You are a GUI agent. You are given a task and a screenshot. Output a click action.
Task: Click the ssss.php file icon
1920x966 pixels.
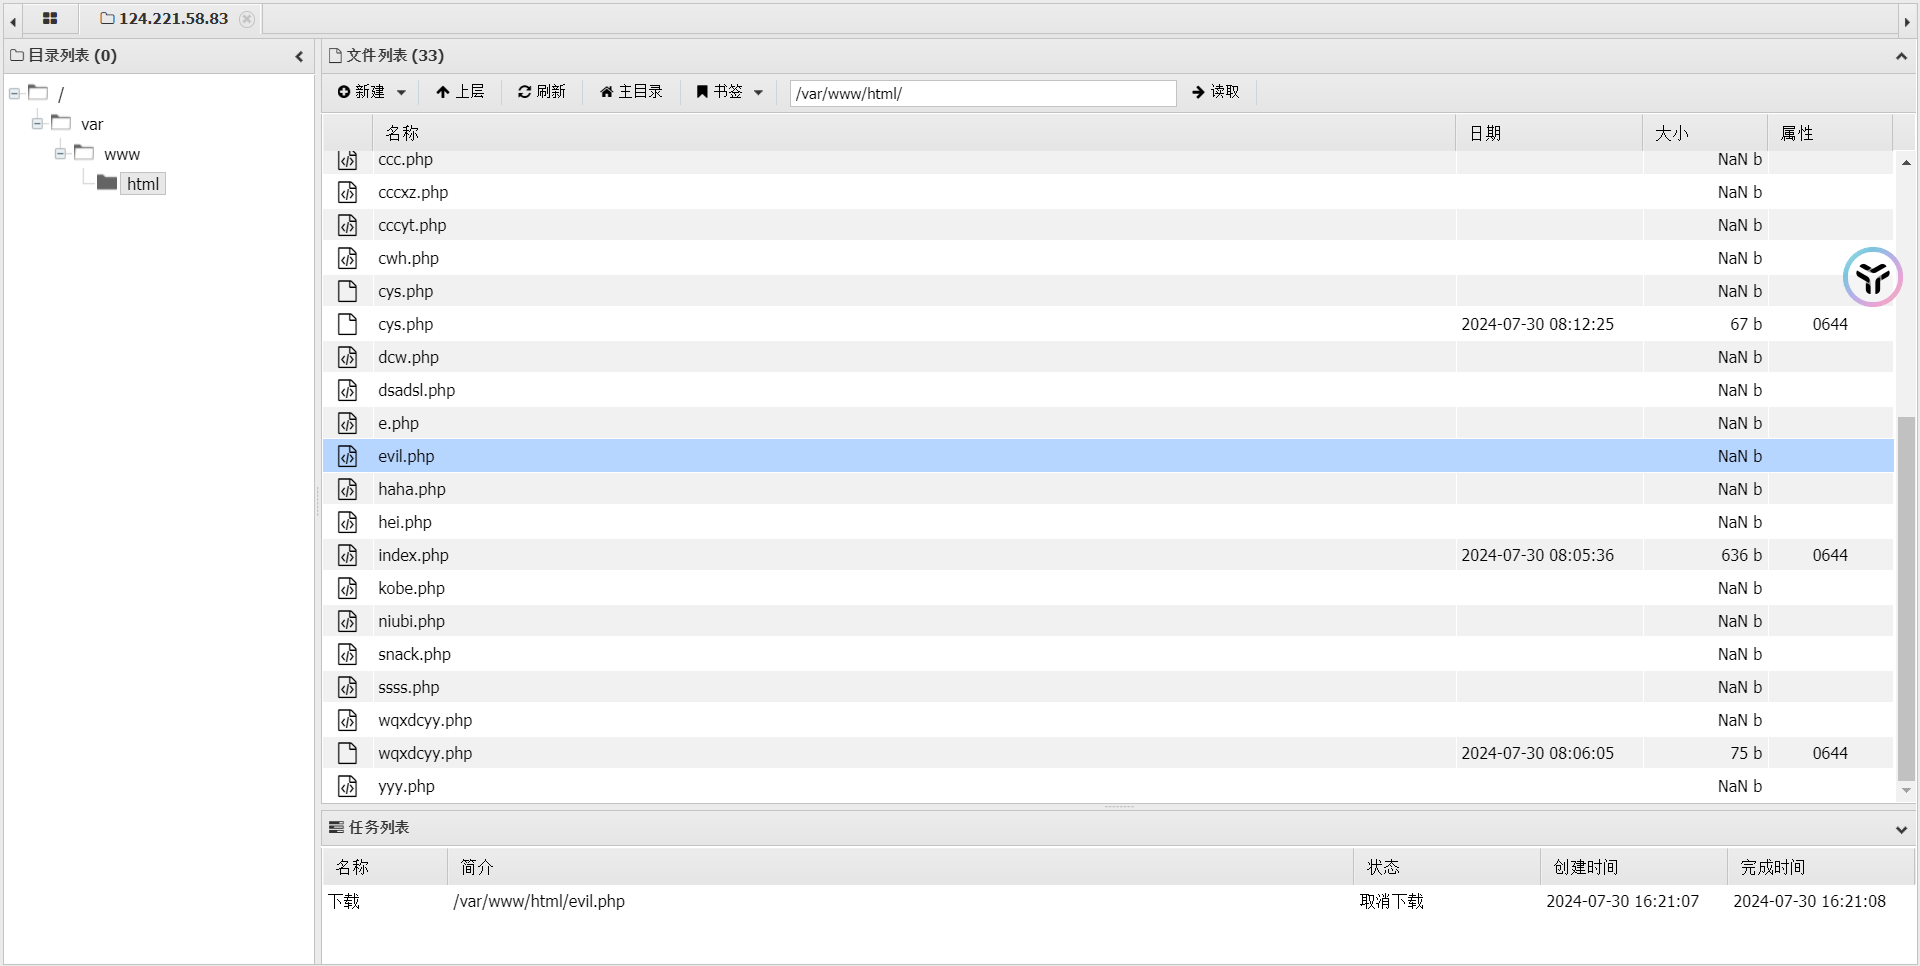(347, 687)
